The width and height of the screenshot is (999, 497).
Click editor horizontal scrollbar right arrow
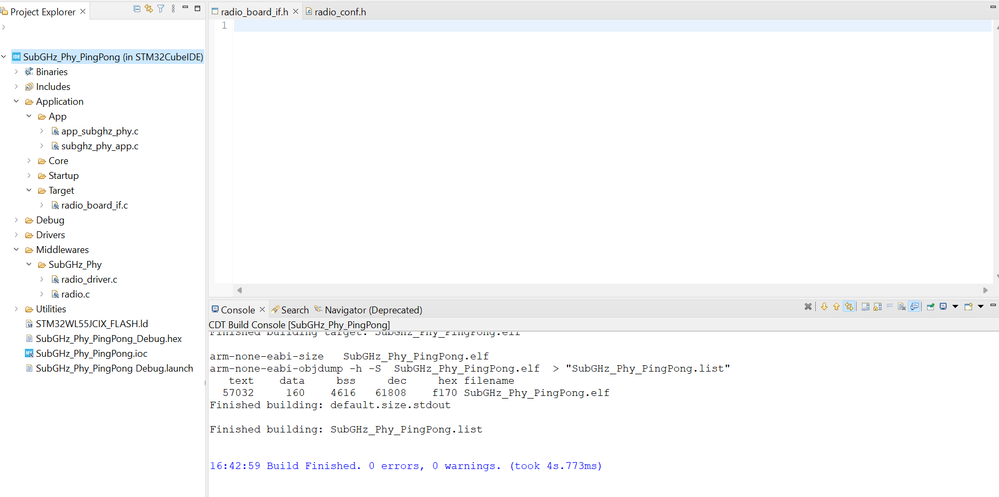[x=985, y=290]
